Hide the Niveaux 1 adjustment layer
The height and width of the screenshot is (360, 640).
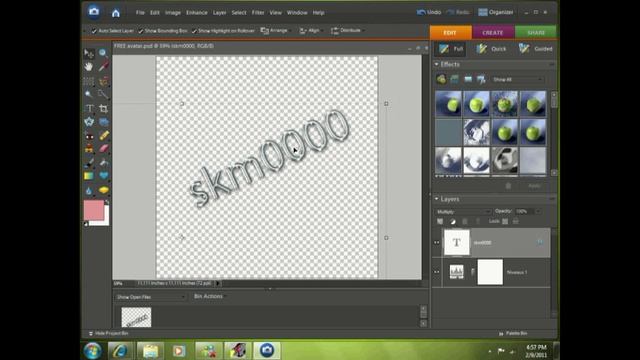[x=437, y=272]
